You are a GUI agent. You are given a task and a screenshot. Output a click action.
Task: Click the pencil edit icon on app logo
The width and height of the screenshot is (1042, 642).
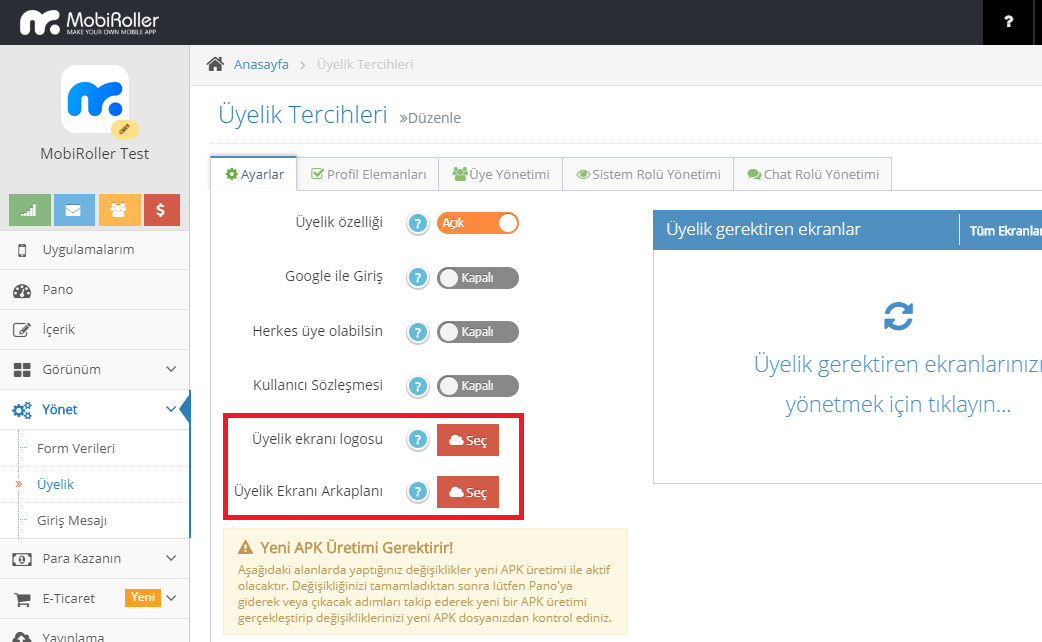click(x=125, y=128)
